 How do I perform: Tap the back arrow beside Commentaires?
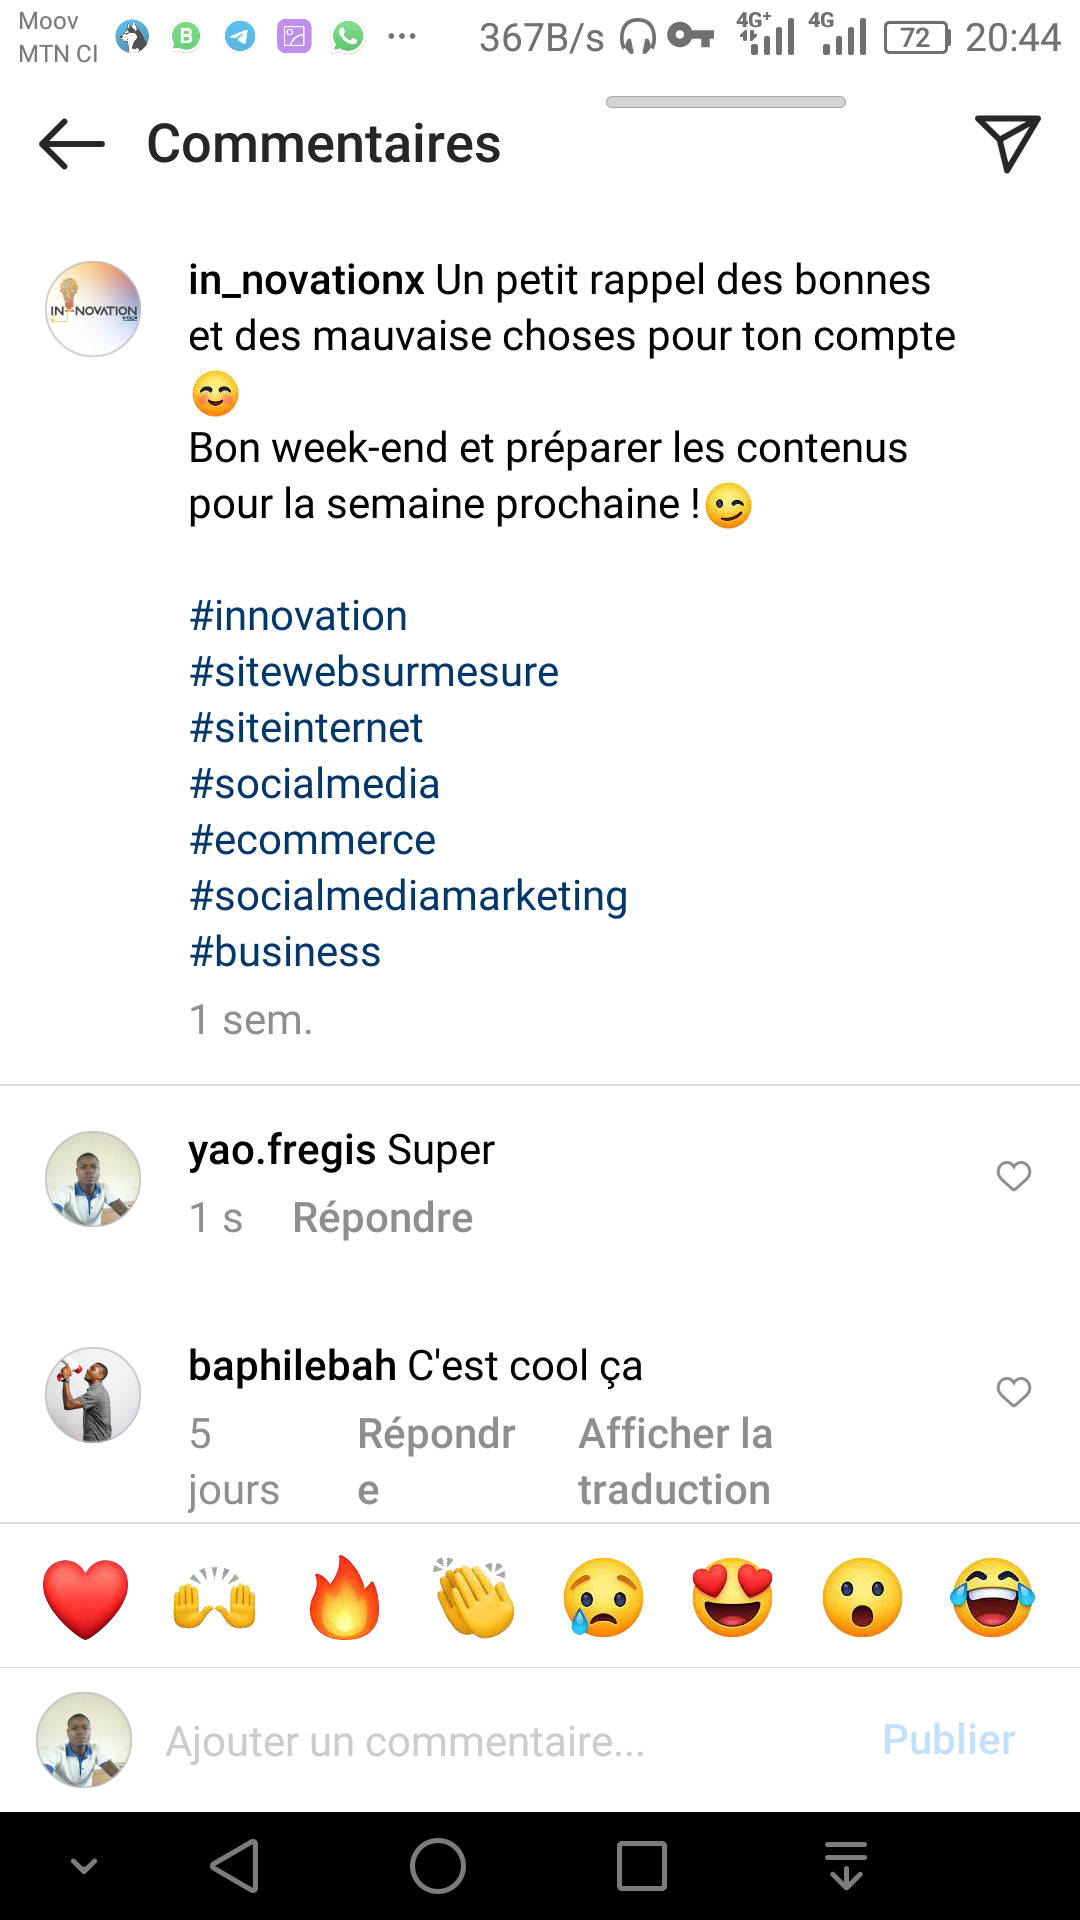[x=72, y=144]
